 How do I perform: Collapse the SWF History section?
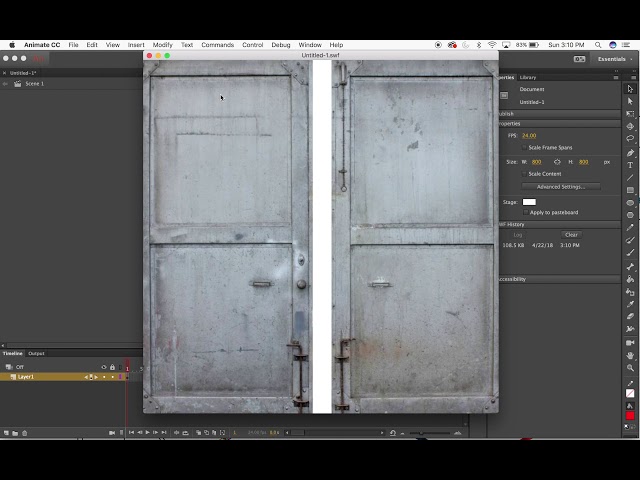(x=559, y=224)
